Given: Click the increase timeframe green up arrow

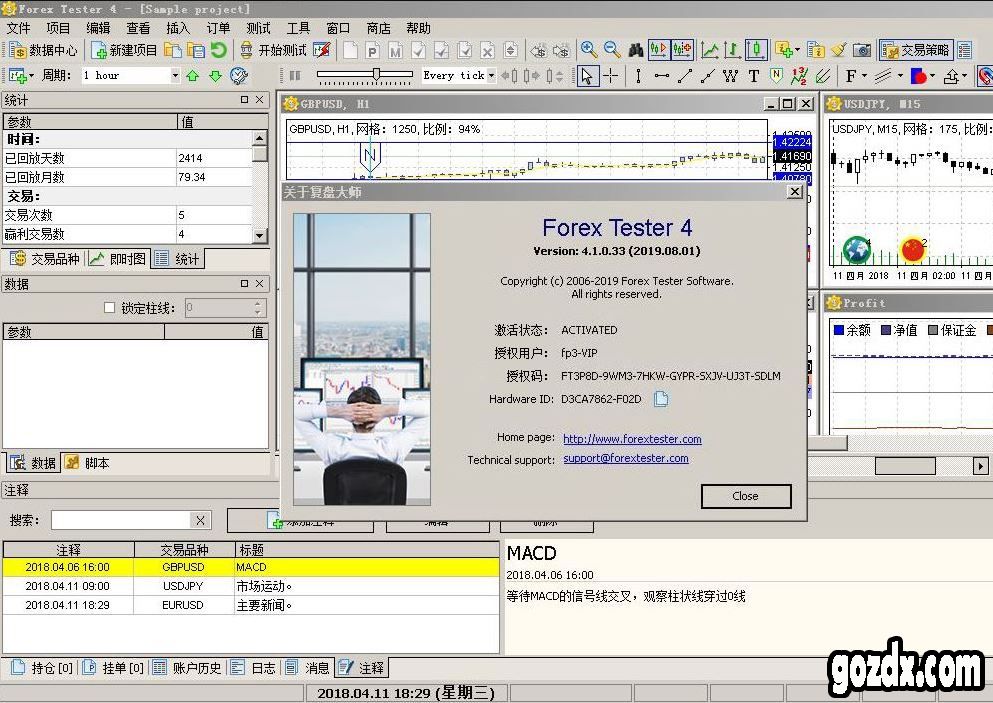Looking at the screenshot, I should click(193, 76).
